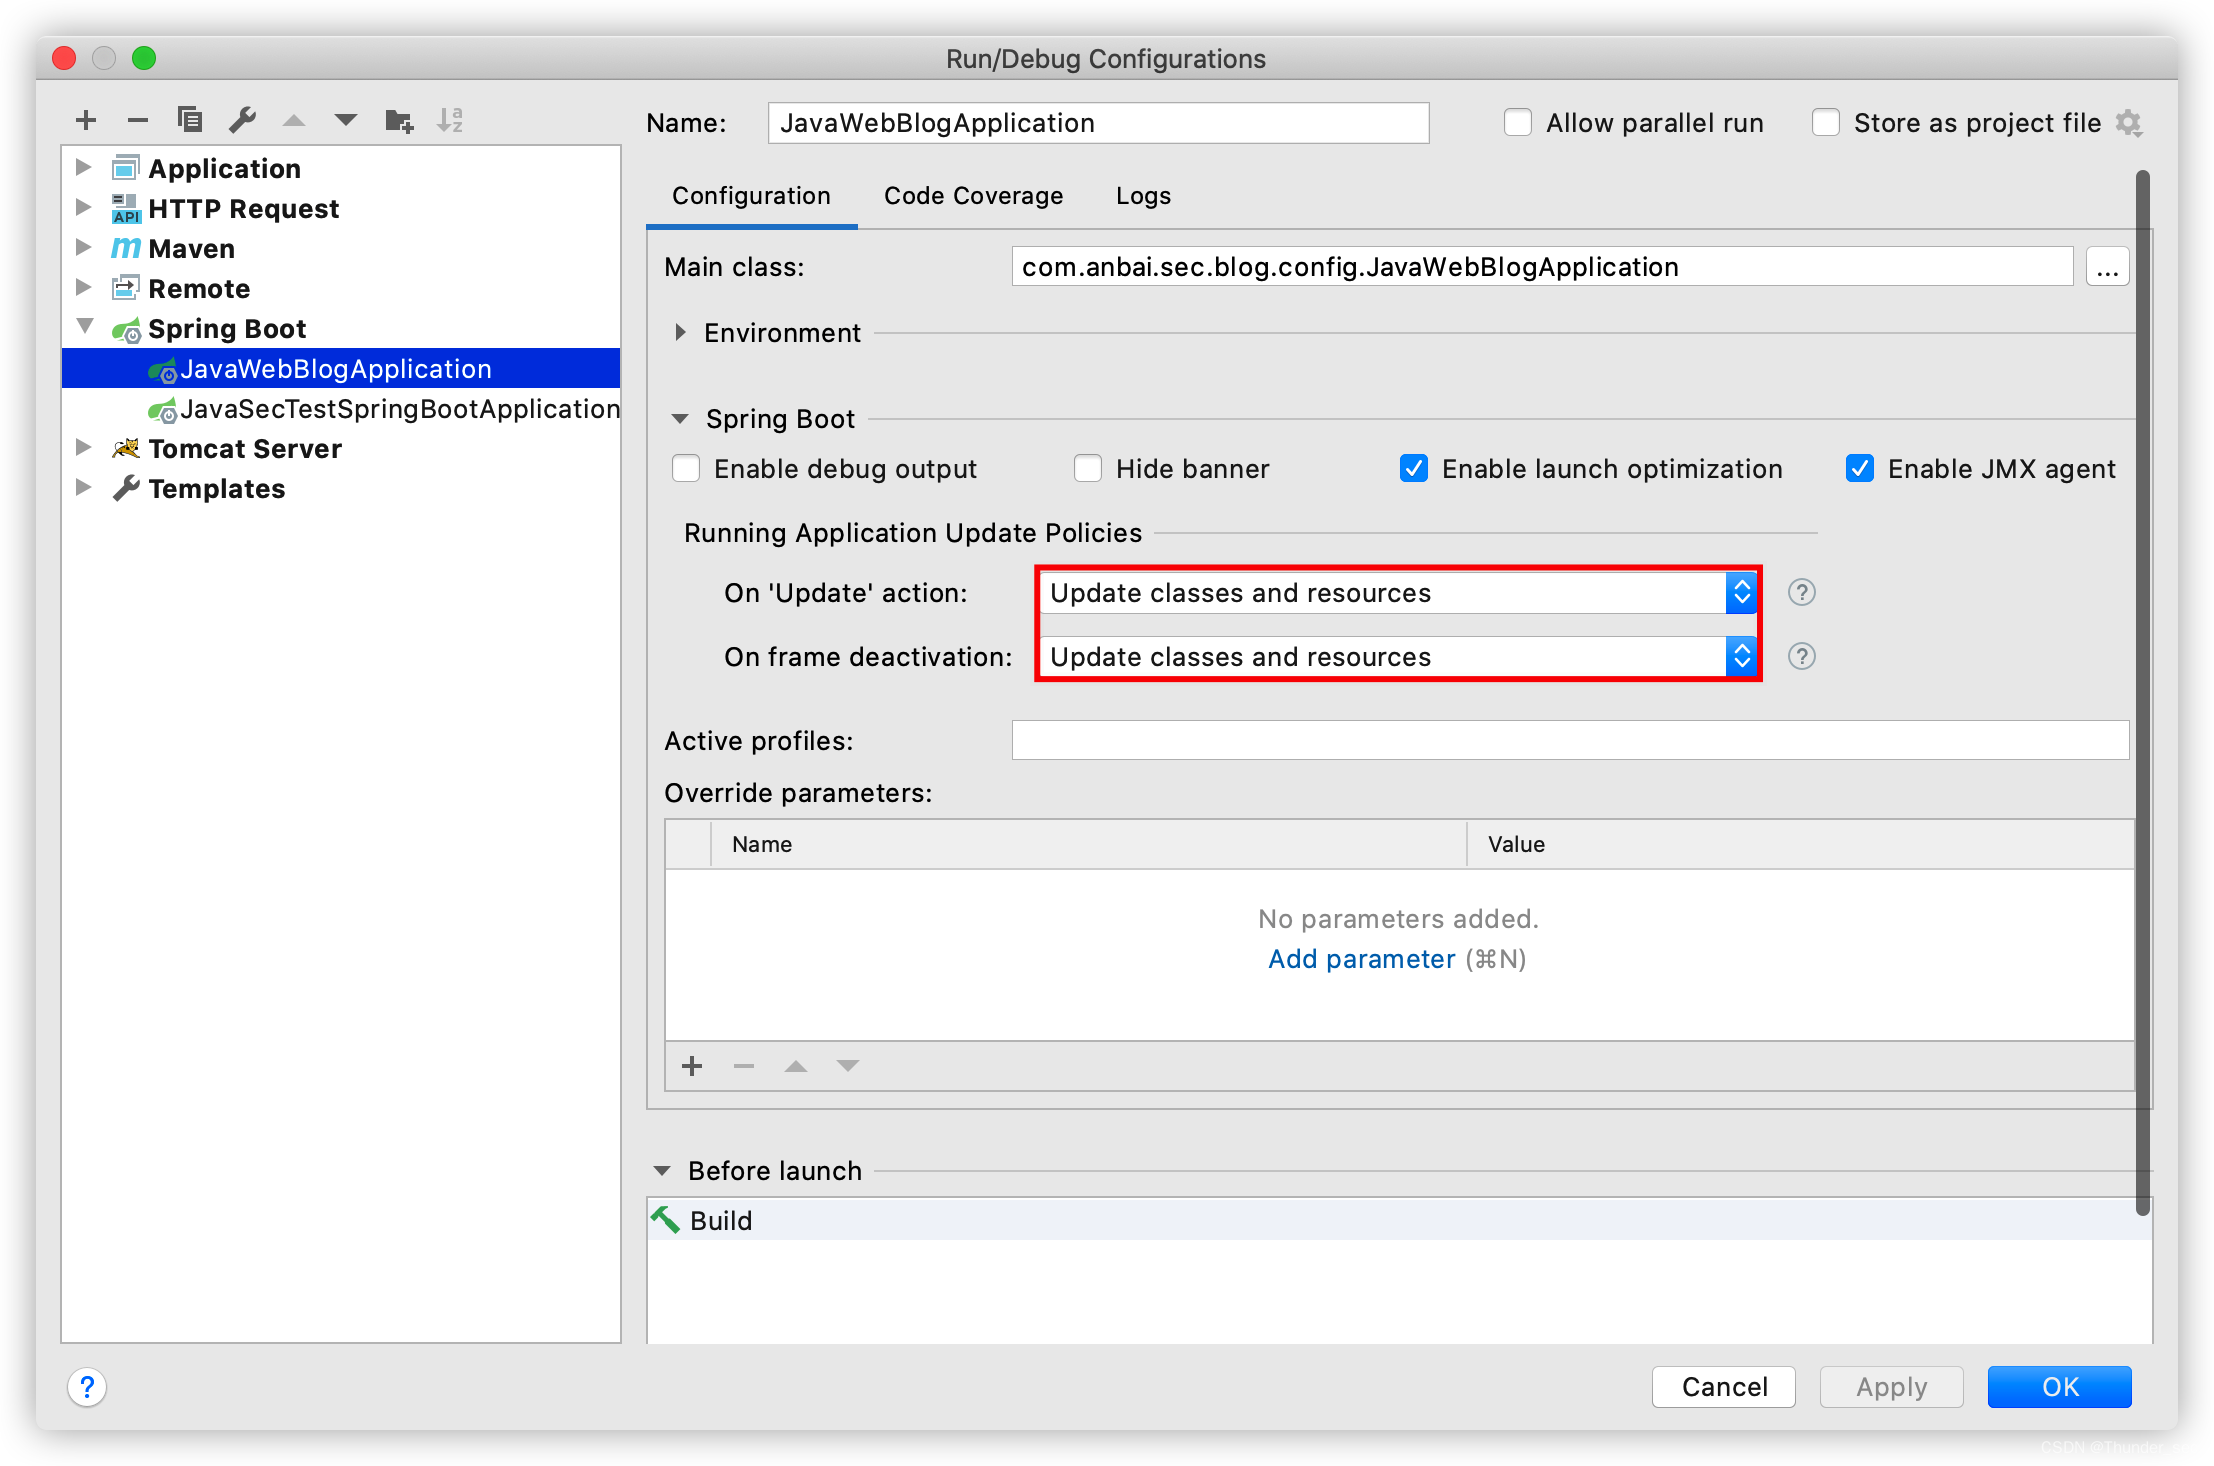Click the Copy Configuration icon

[190, 120]
